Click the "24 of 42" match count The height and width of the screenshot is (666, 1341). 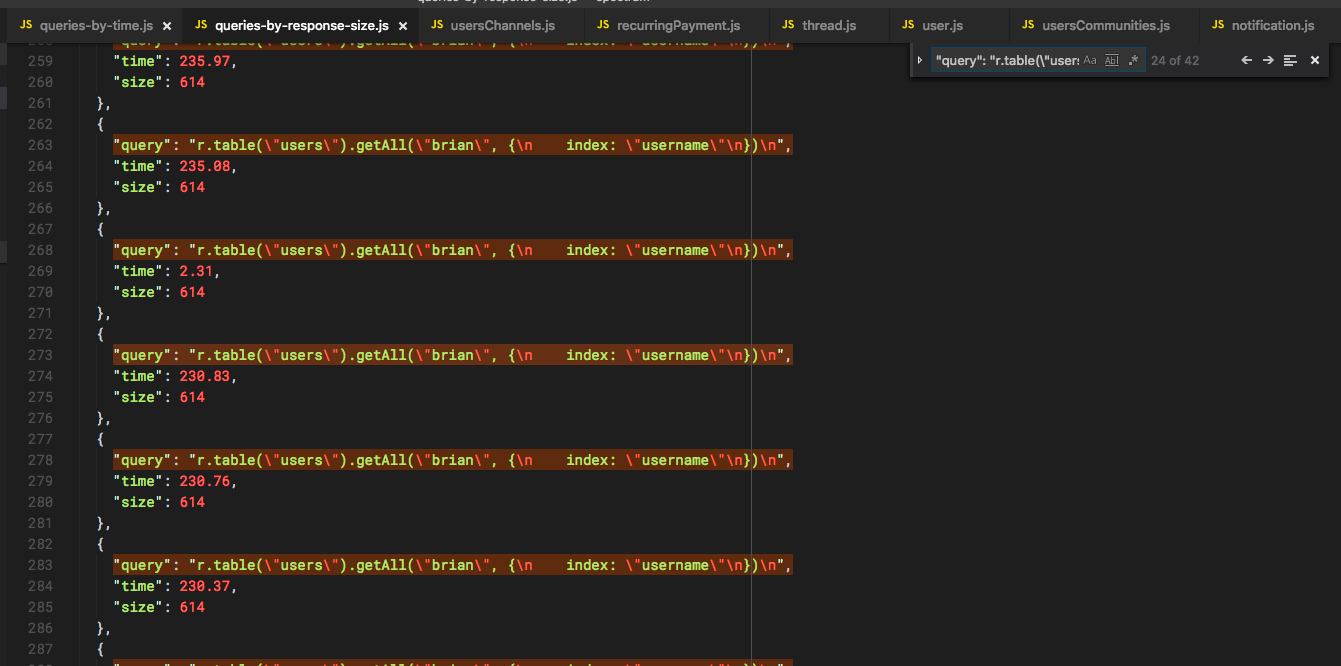tap(1175, 60)
